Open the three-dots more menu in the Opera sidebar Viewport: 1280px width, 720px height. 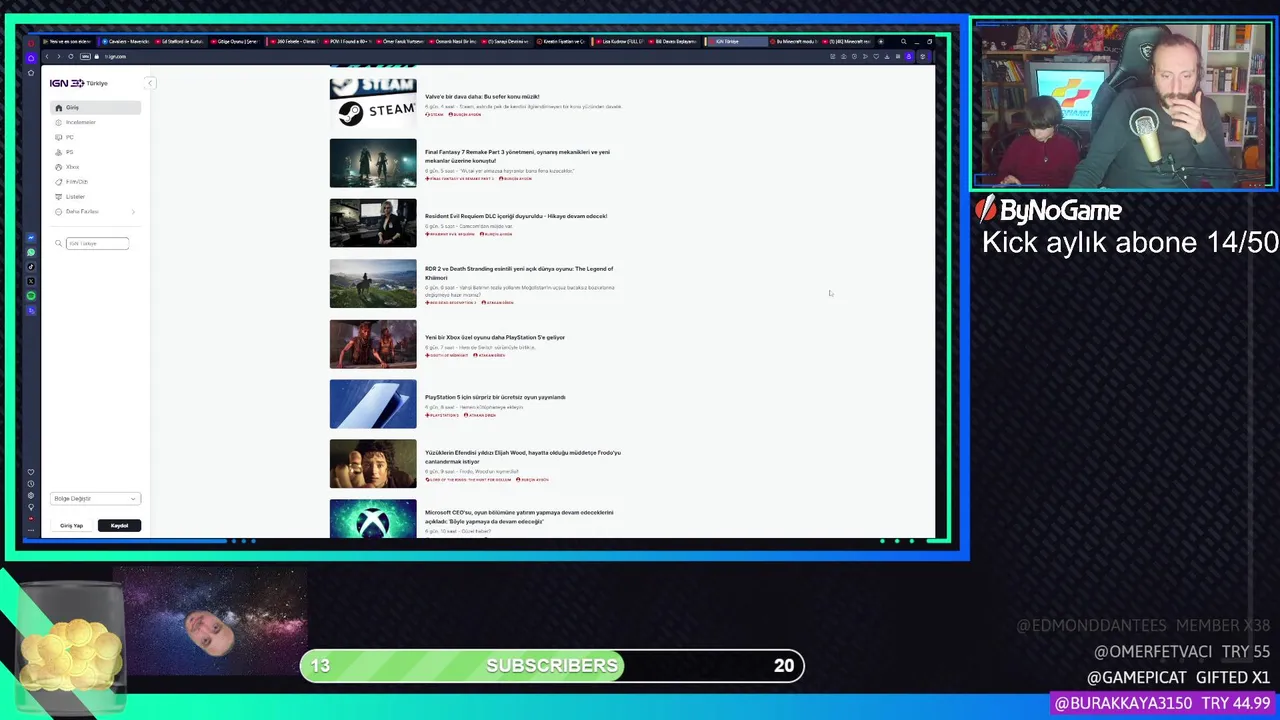point(31,530)
